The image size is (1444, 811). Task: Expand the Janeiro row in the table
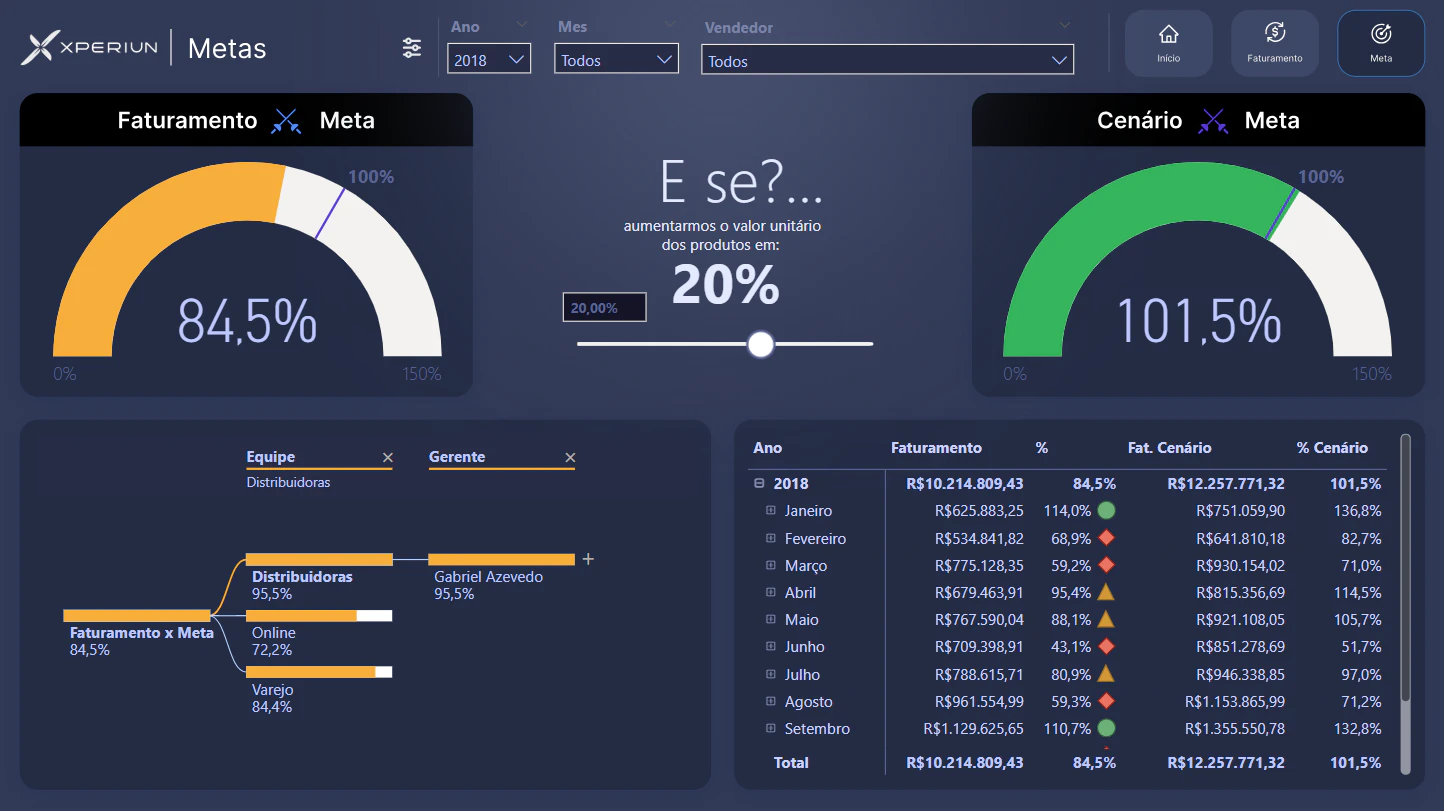coord(770,510)
